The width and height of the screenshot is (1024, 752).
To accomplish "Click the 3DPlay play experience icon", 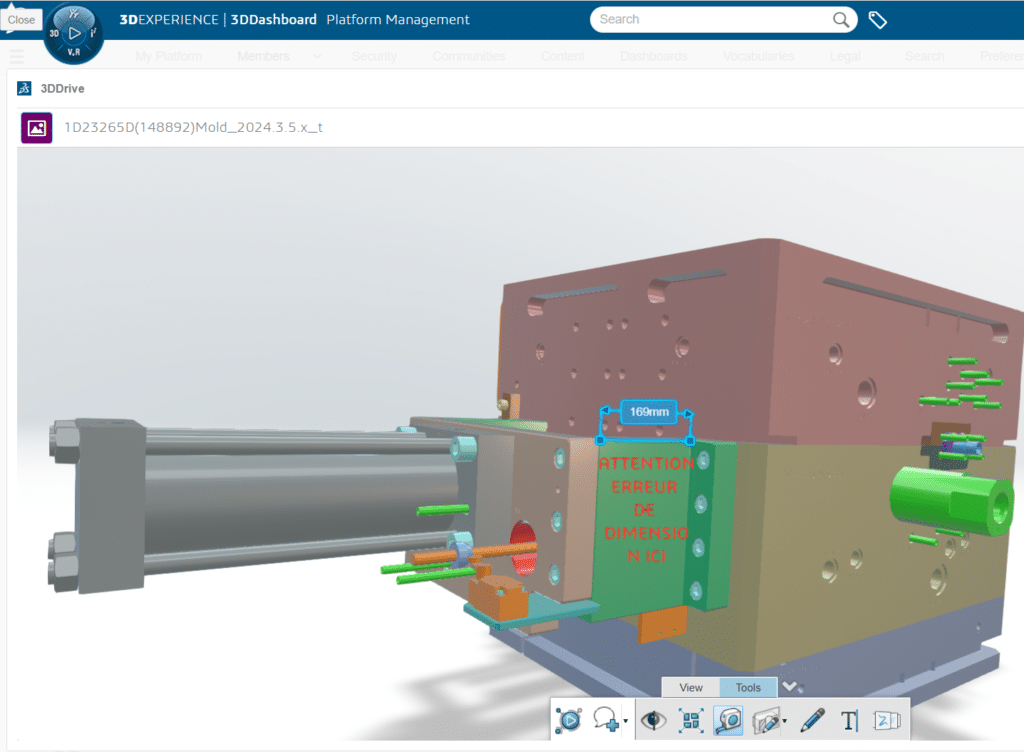I will (569, 720).
